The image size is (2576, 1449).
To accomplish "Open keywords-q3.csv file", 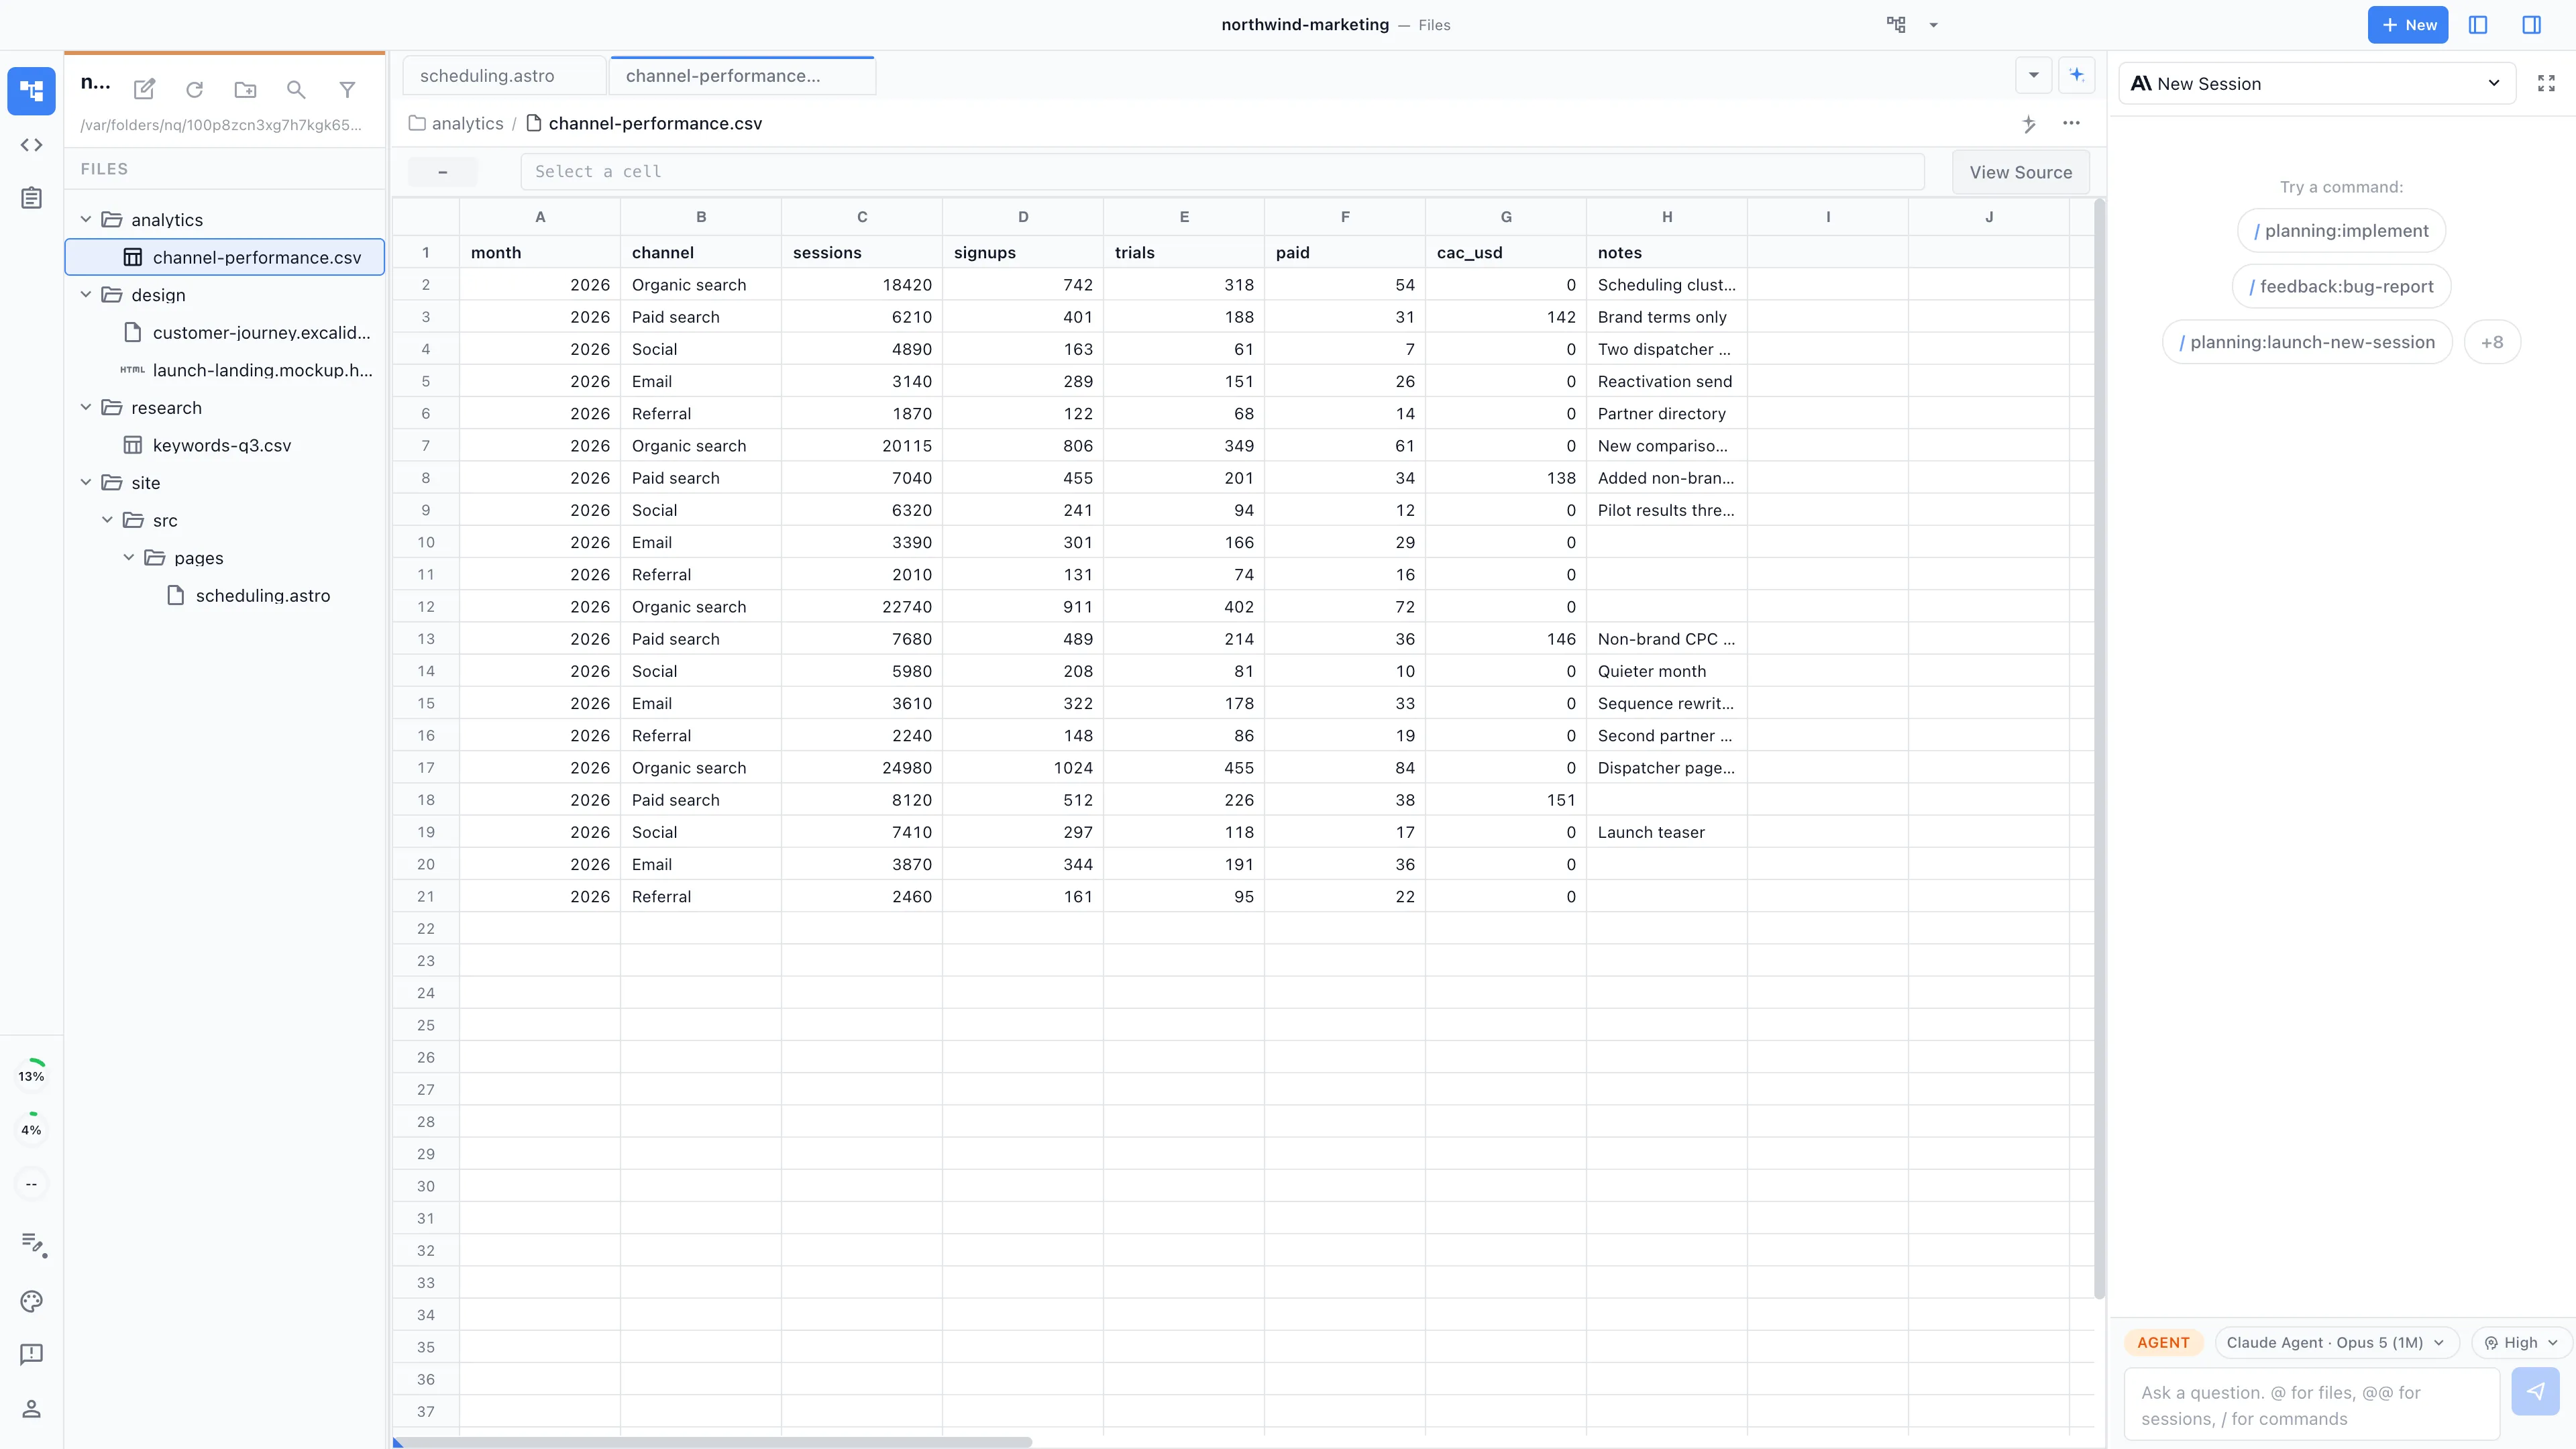I will tap(225, 445).
